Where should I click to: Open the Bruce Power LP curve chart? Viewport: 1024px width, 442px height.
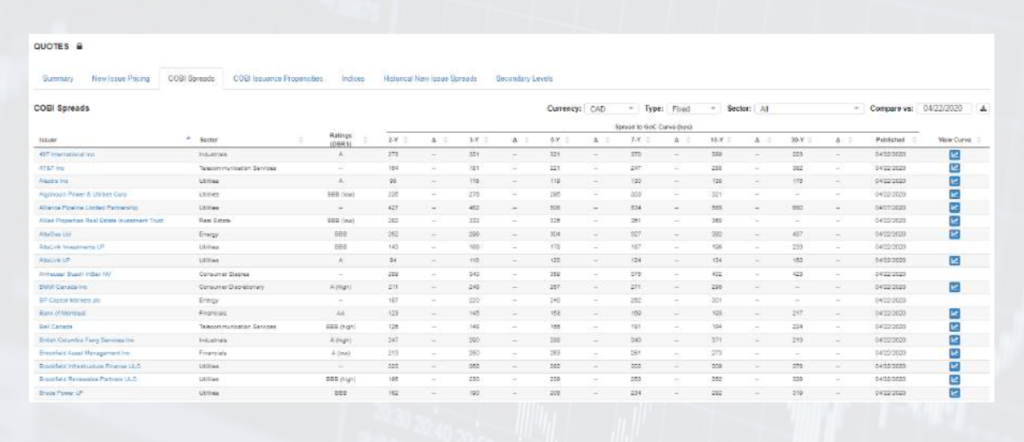pos(954,393)
